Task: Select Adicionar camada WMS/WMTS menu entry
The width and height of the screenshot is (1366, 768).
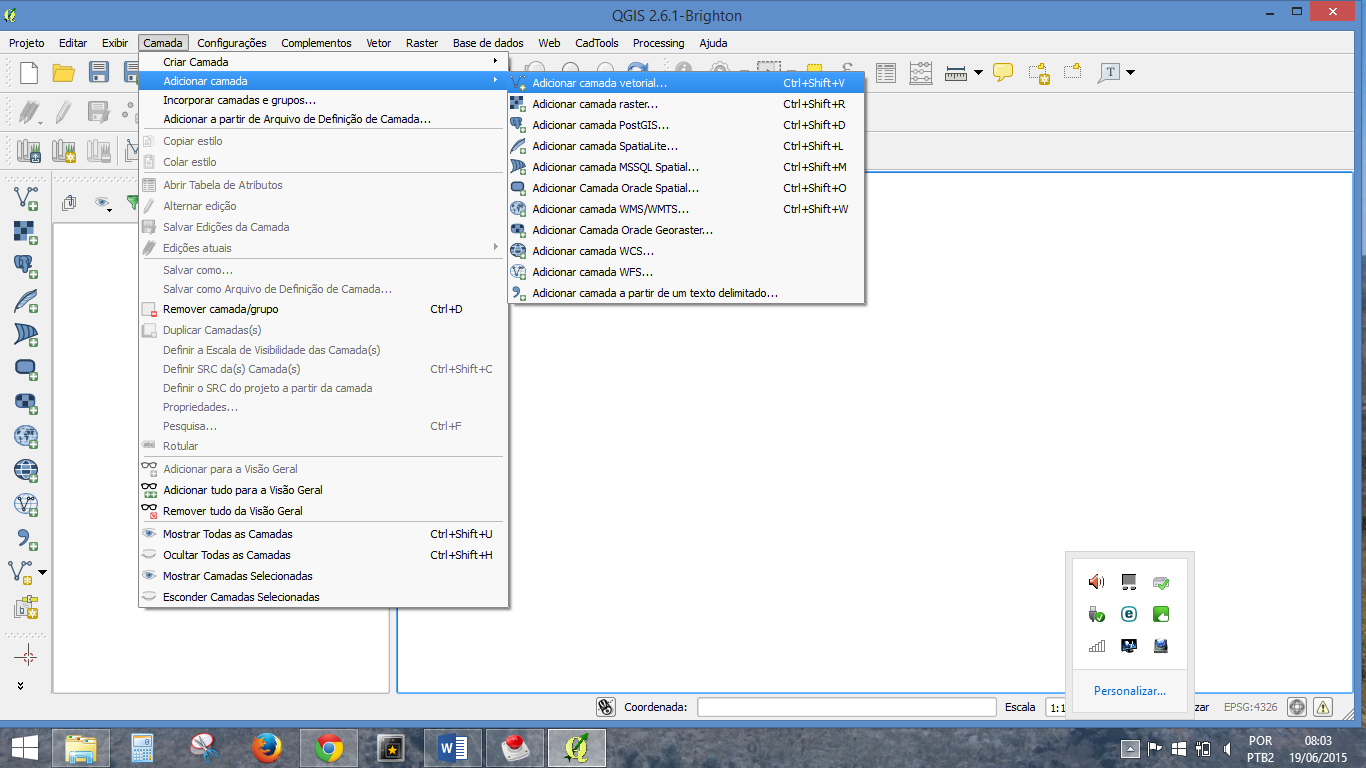Action: tap(686, 209)
